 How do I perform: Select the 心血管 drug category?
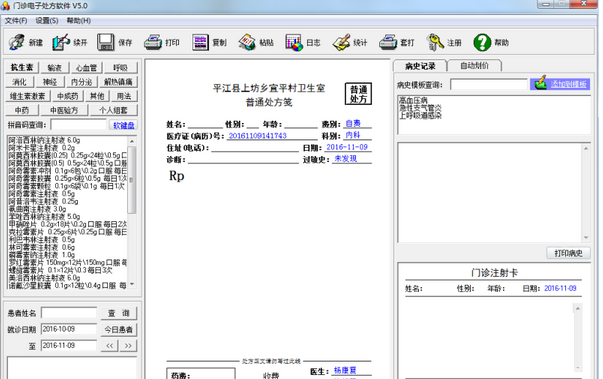coord(86,68)
